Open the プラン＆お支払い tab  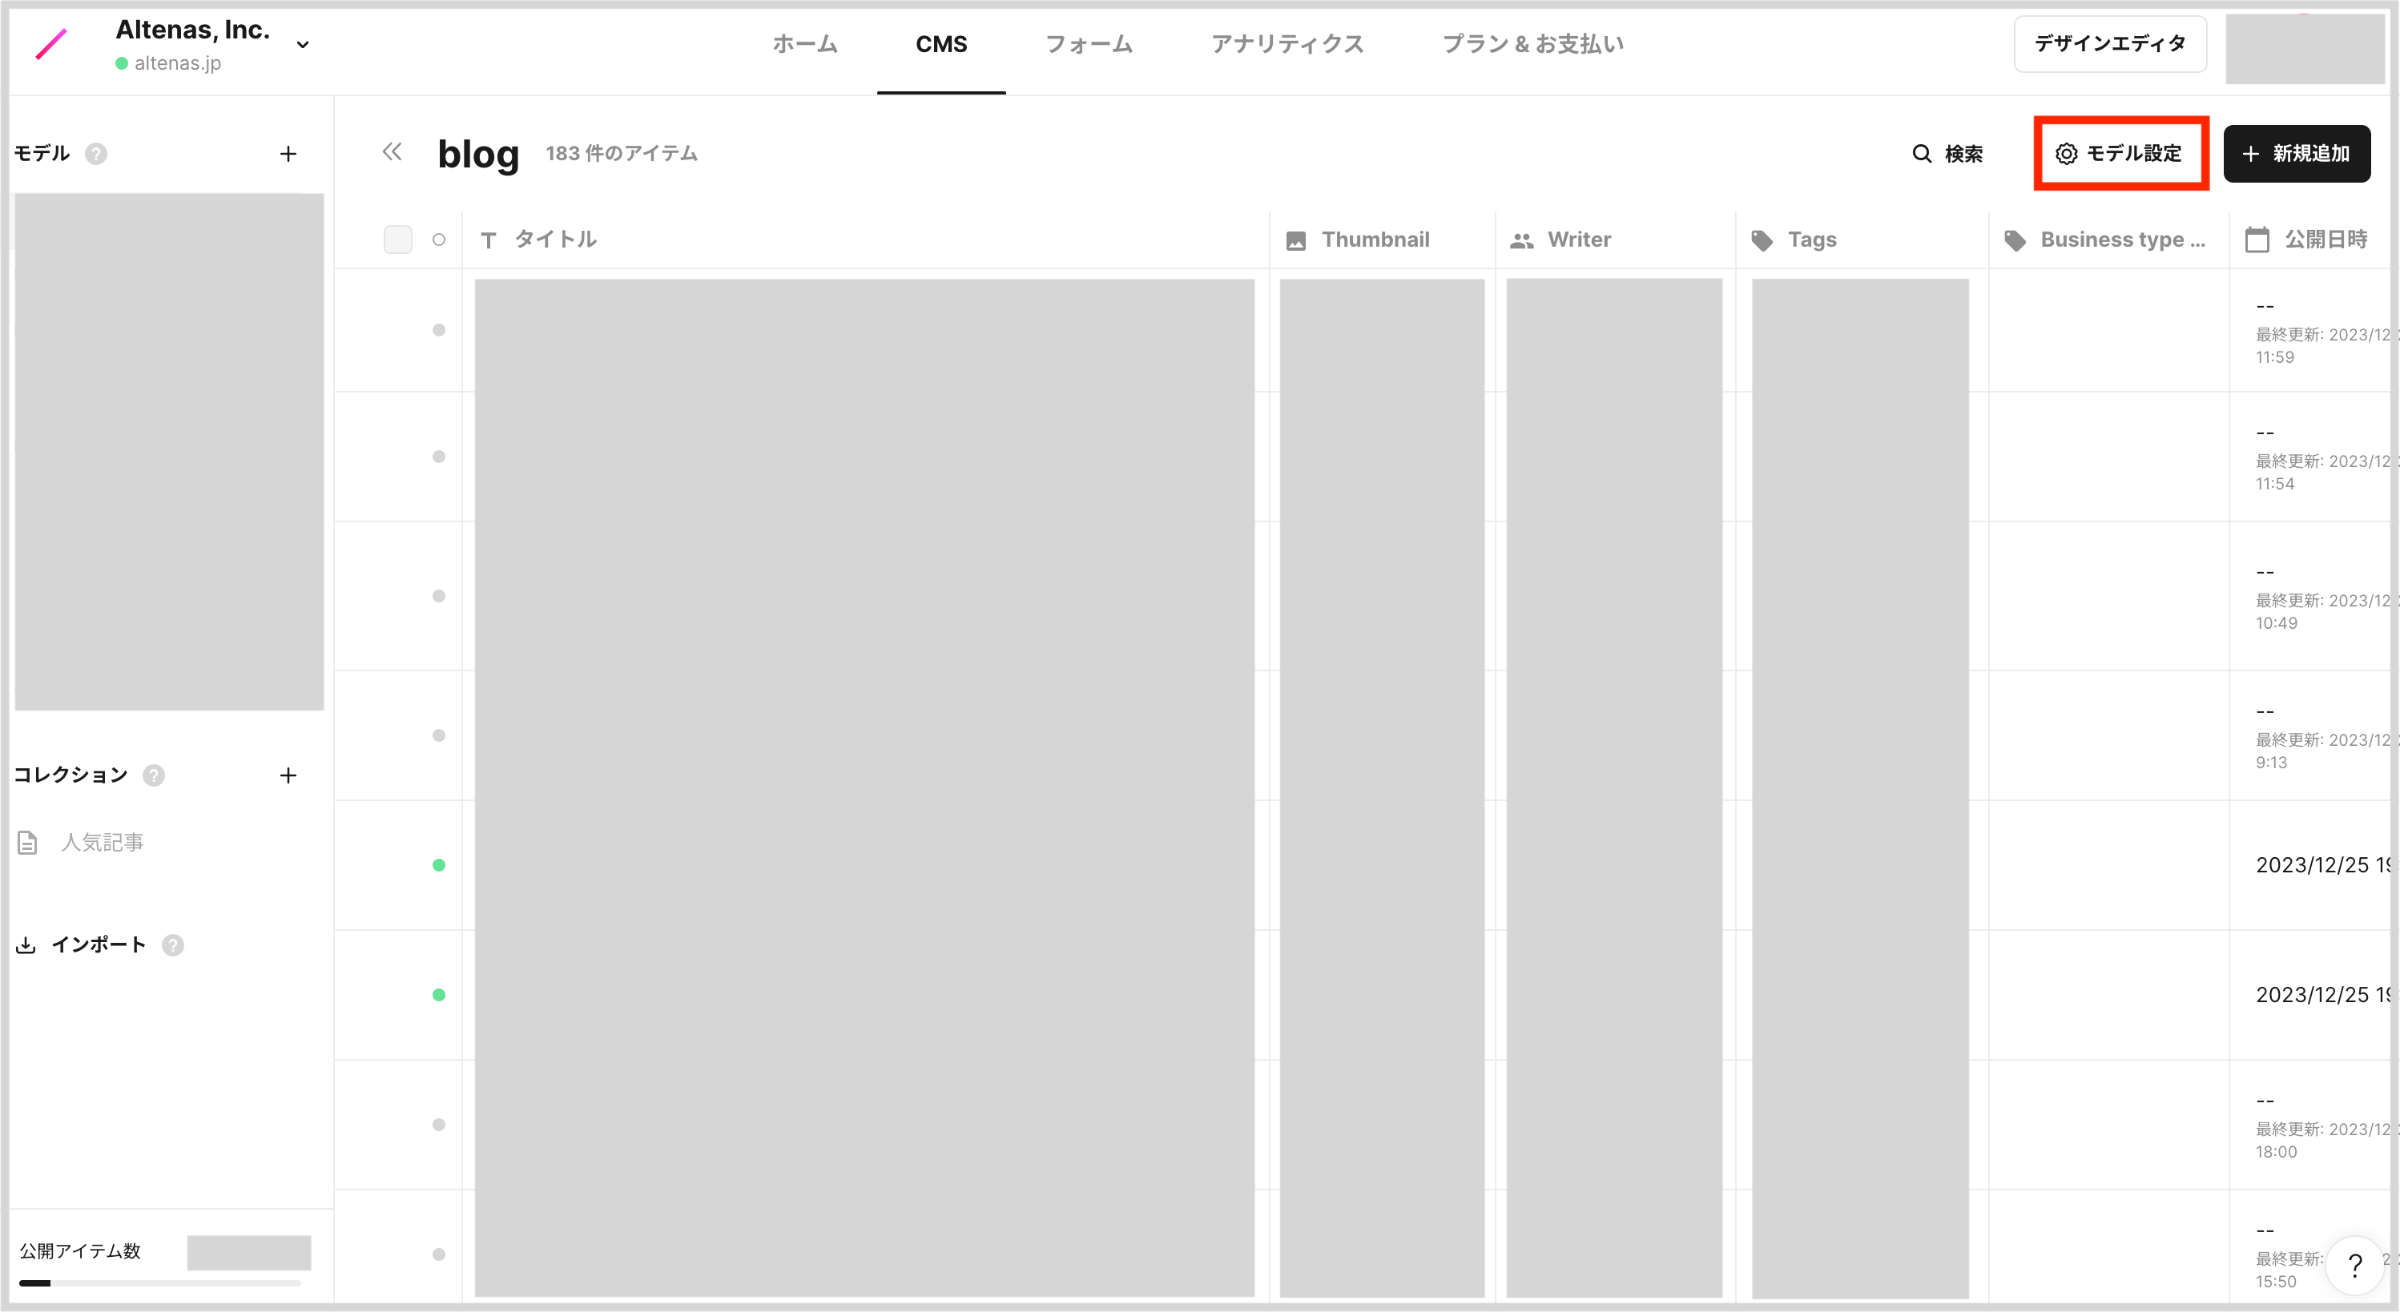(1532, 44)
